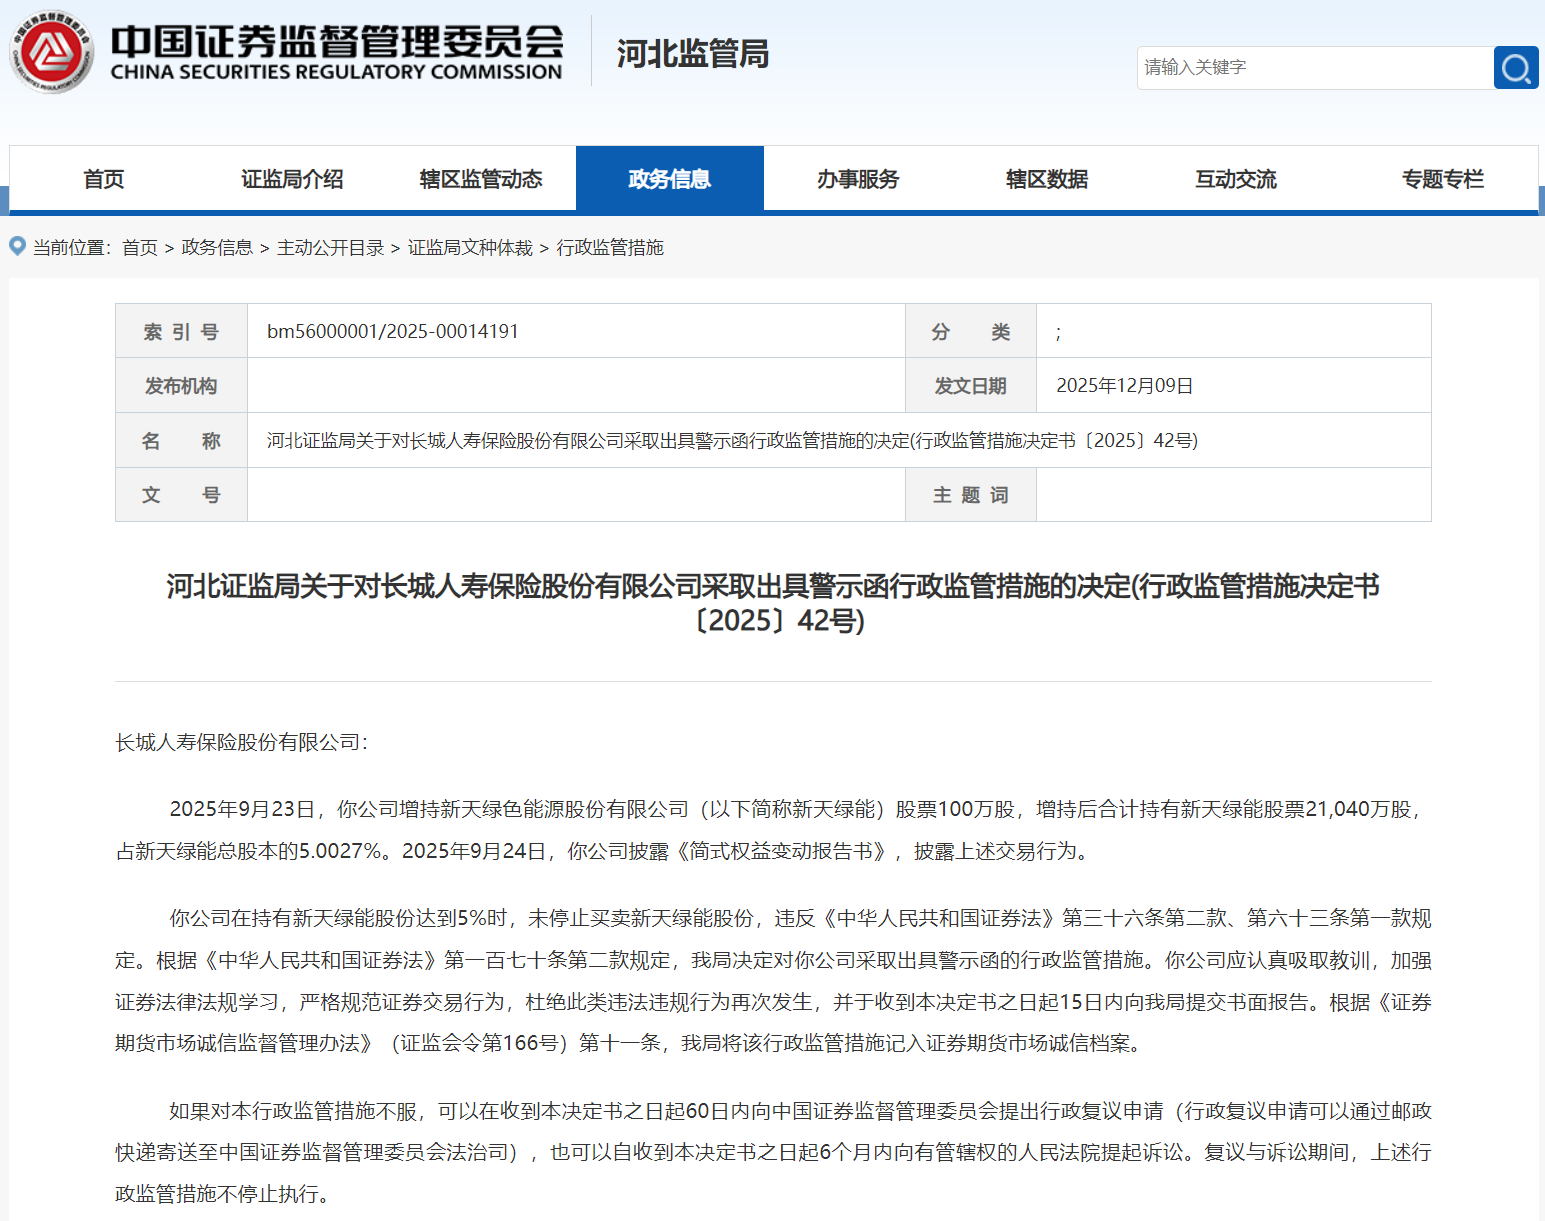Focus the 请输入关键字 search field
This screenshot has height=1221, width=1545.
coord(1315,67)
